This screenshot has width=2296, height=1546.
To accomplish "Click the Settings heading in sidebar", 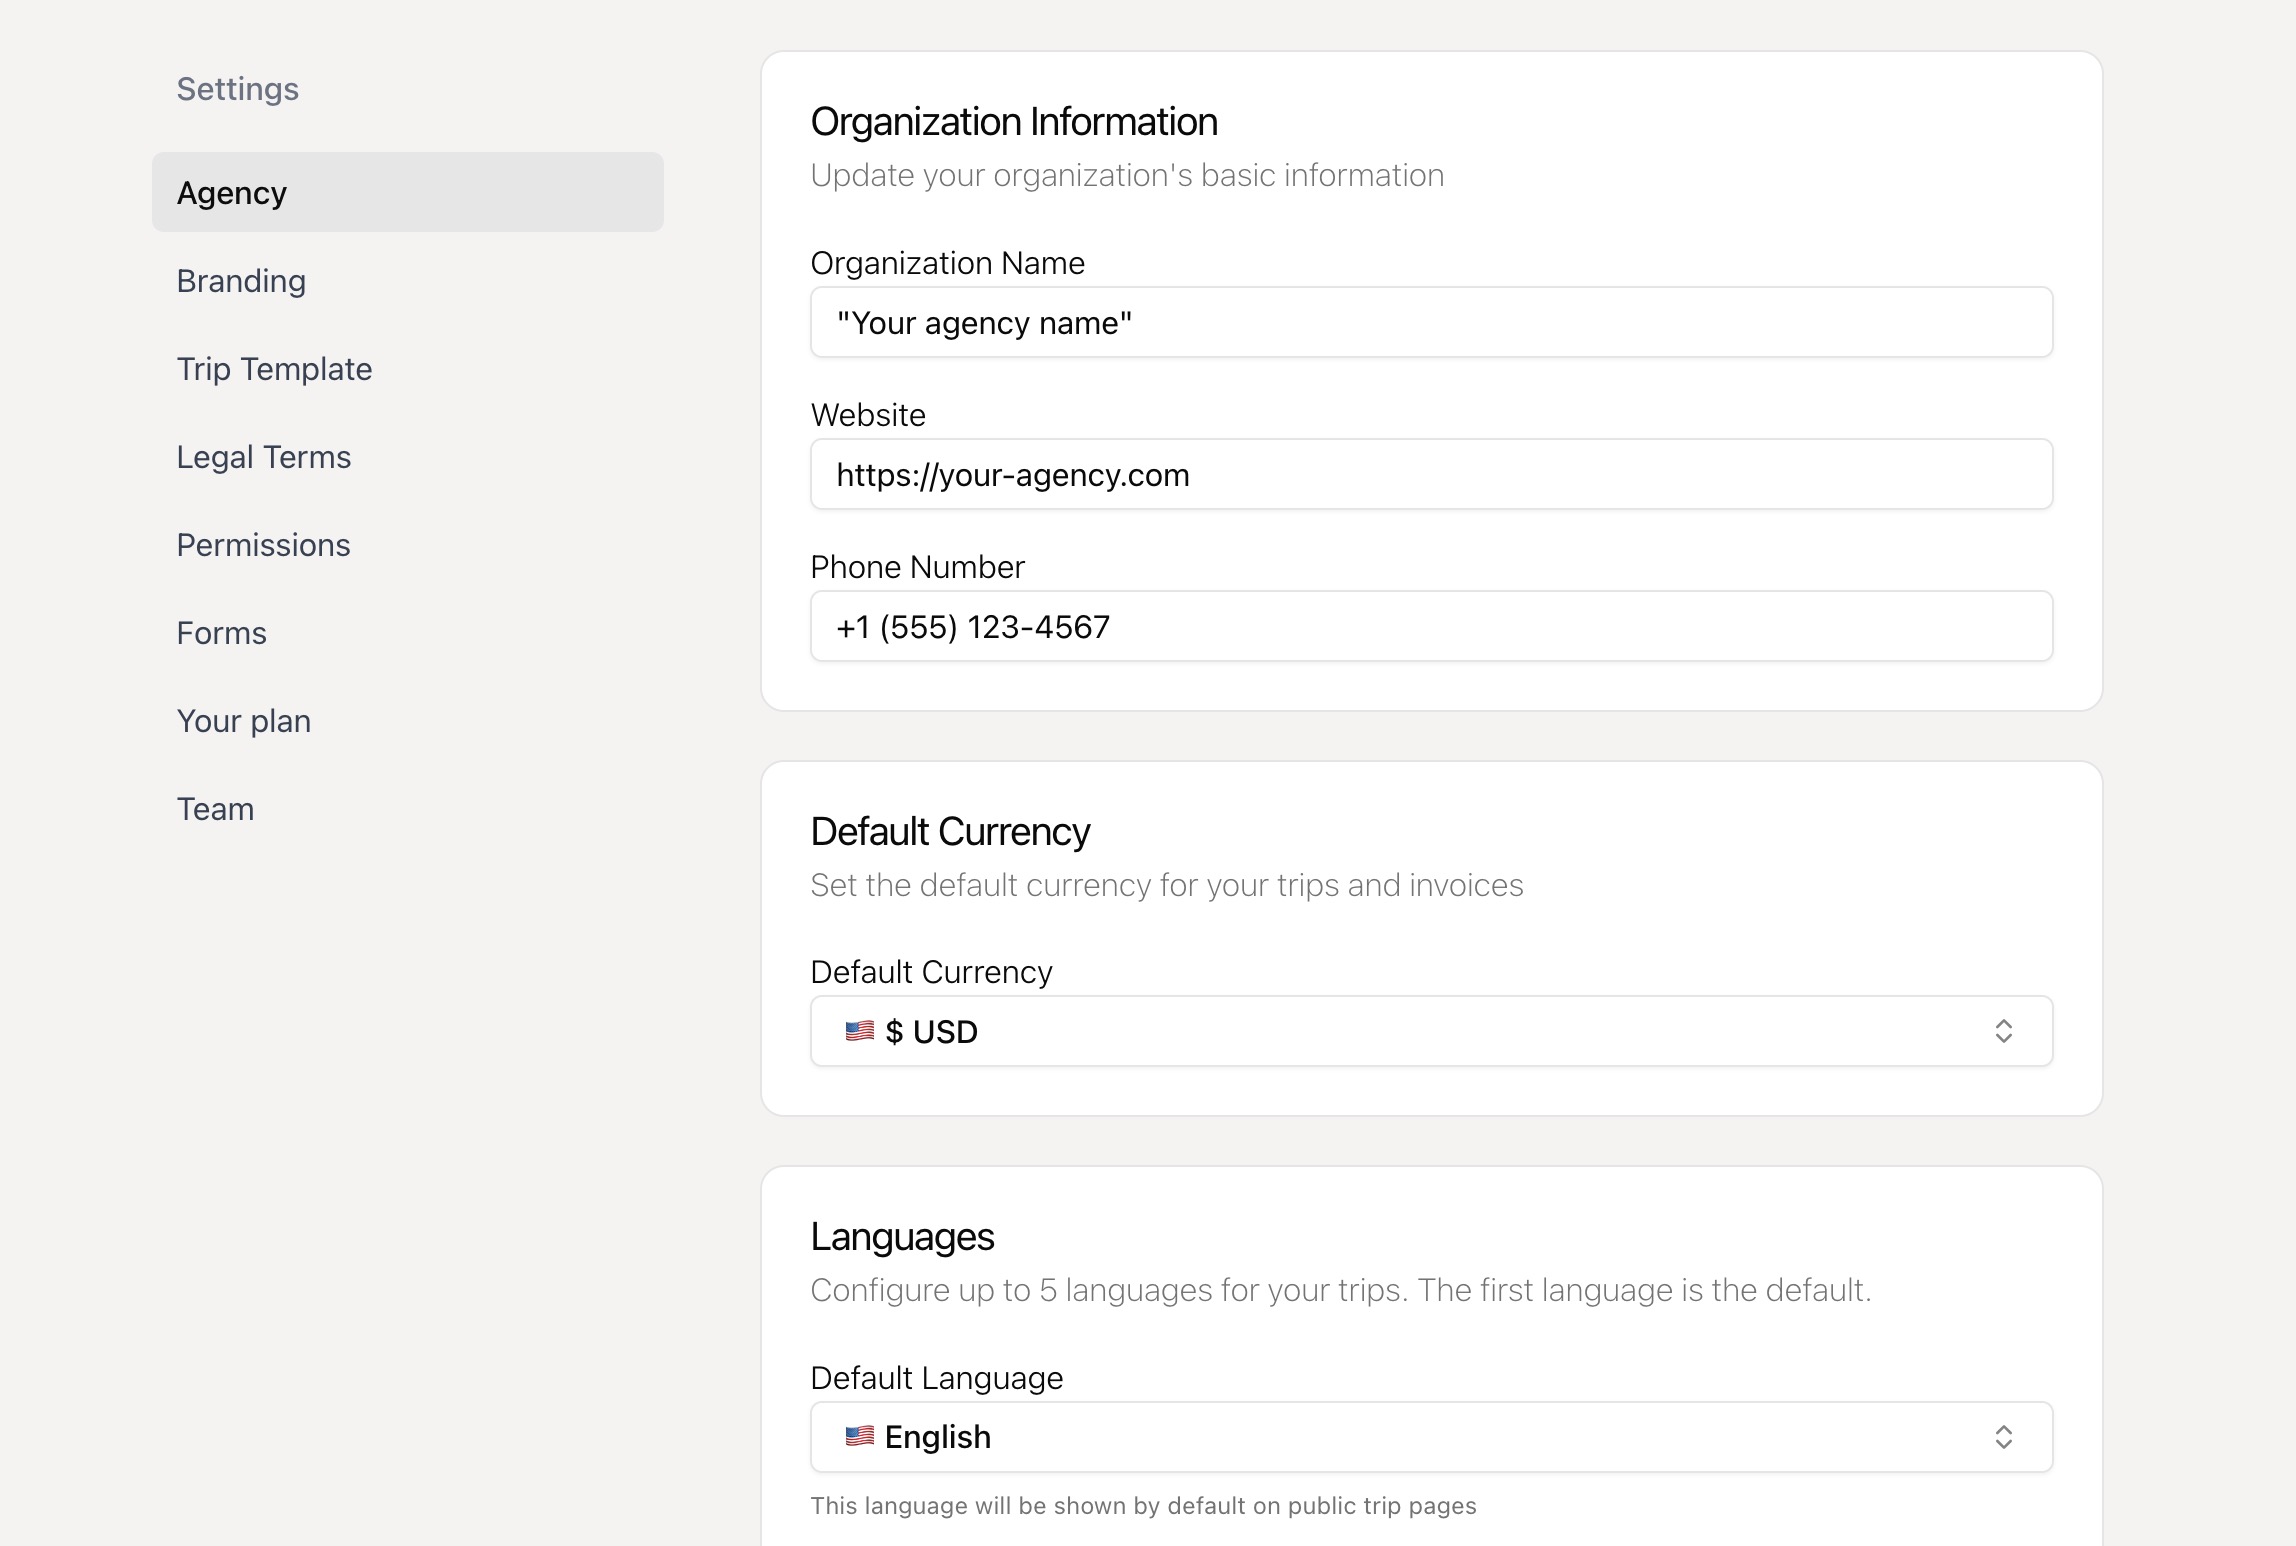I will click(x=237, y=89).
